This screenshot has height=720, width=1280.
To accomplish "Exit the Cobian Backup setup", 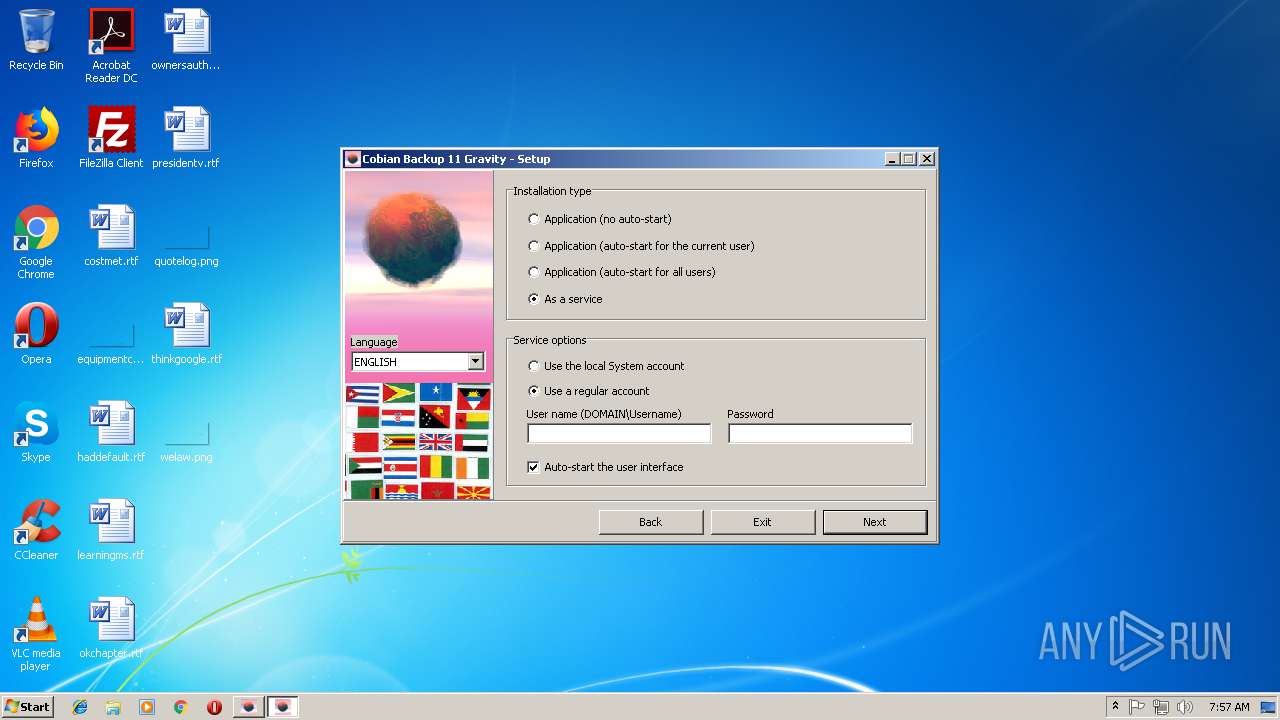I will click(763, 522).
